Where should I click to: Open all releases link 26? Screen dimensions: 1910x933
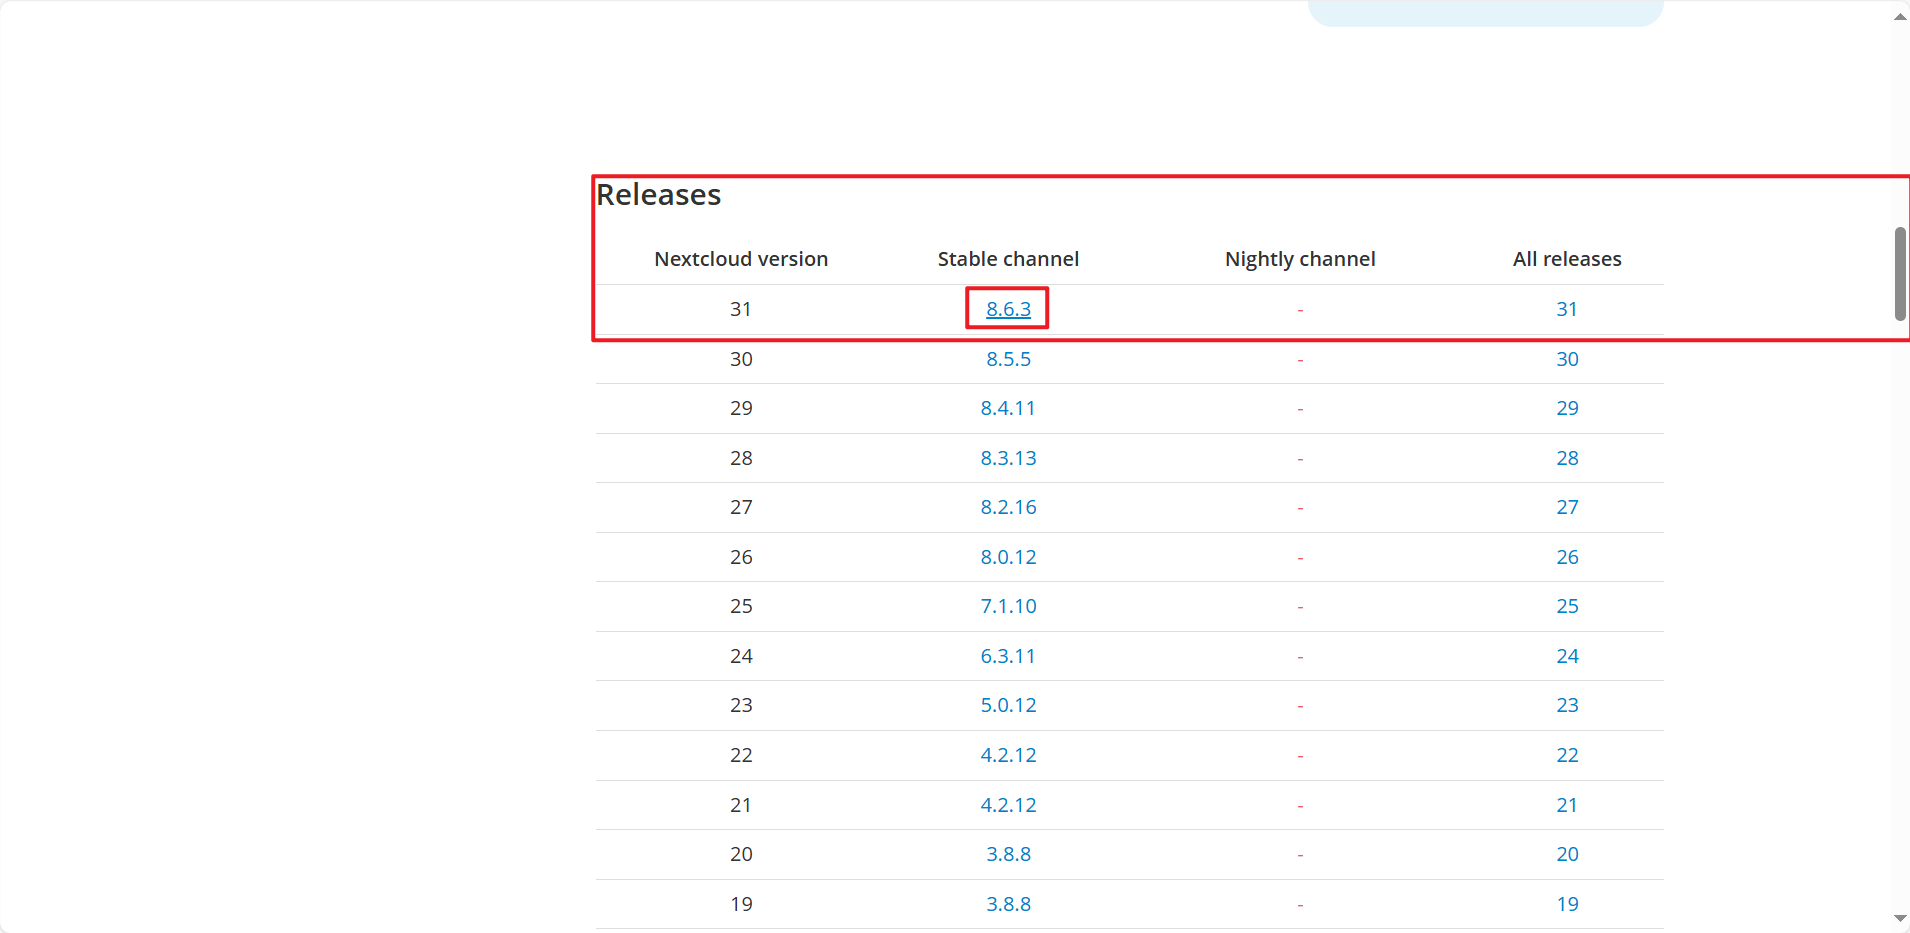(1567, 557)
